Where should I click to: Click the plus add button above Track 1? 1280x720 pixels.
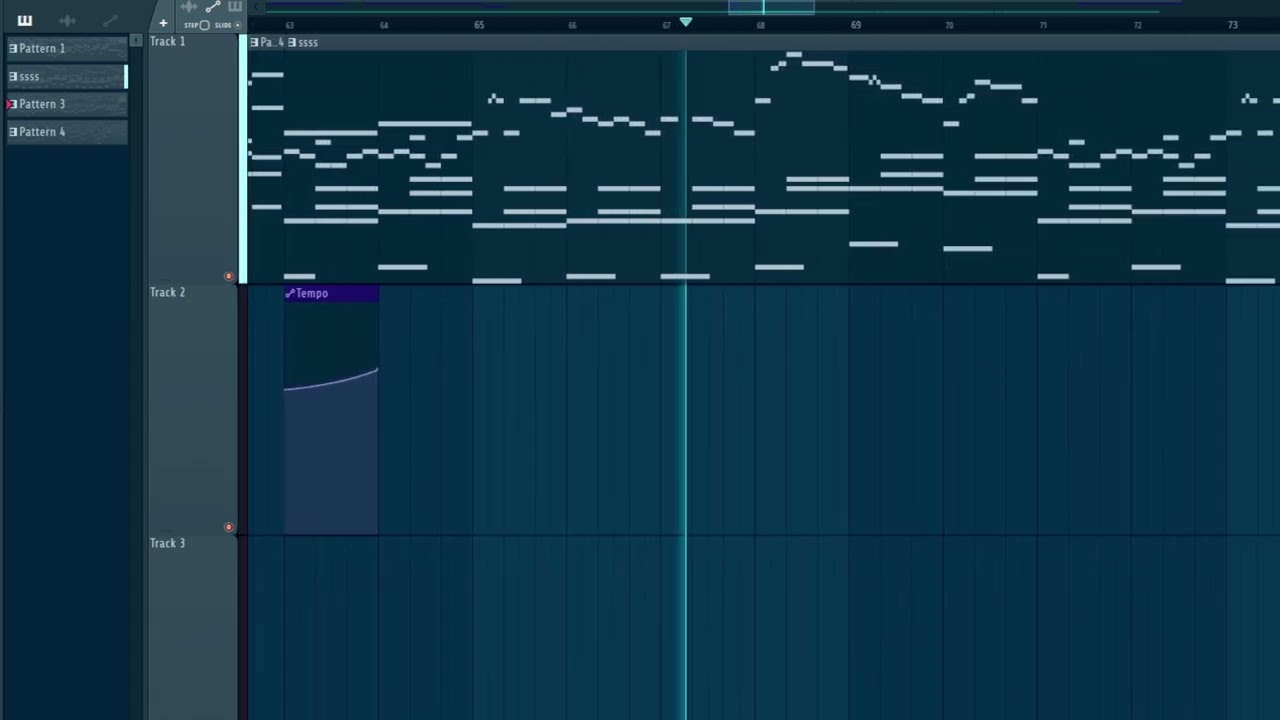(163, 23)
